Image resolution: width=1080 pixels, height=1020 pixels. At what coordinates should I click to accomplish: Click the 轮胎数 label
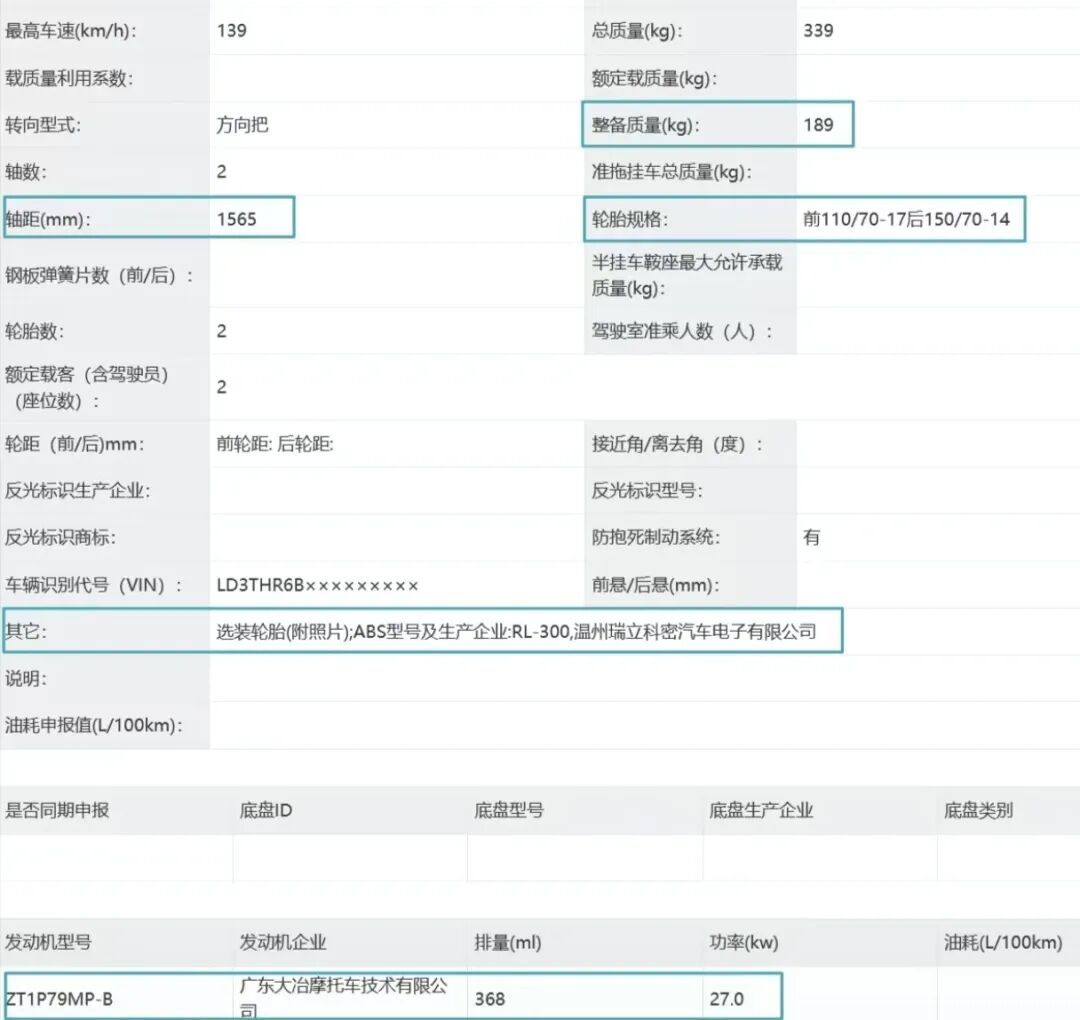click(34, 331)
